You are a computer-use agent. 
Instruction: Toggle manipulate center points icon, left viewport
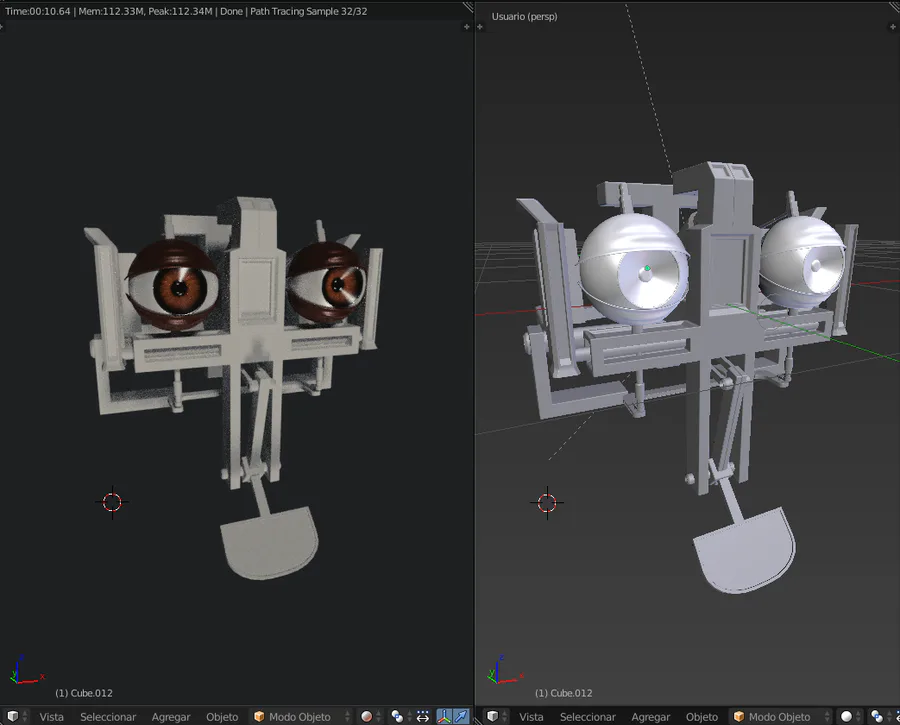(x=423, y=716)
